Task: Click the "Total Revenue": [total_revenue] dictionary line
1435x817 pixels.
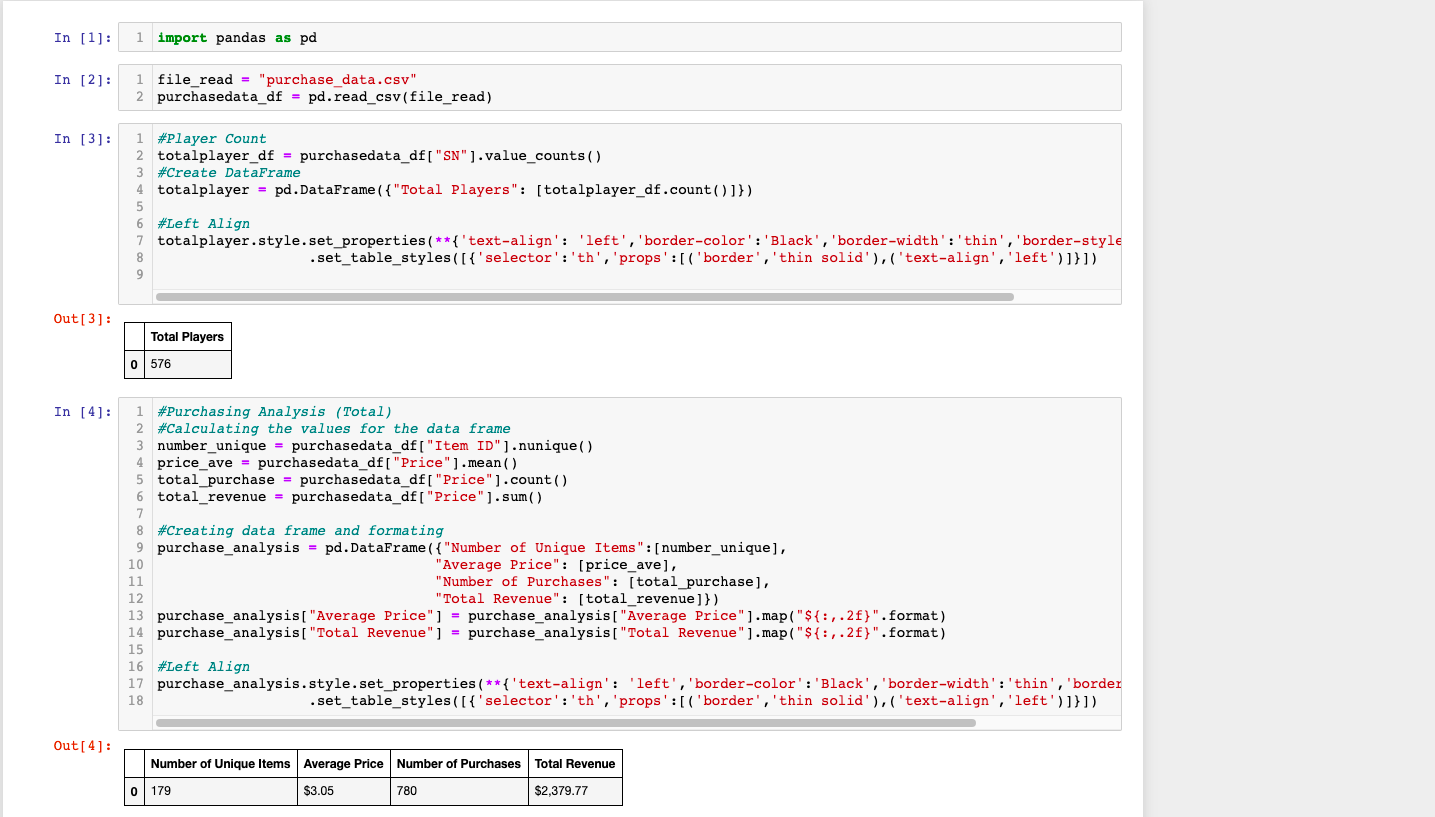Action: click(x=577, y=599)
